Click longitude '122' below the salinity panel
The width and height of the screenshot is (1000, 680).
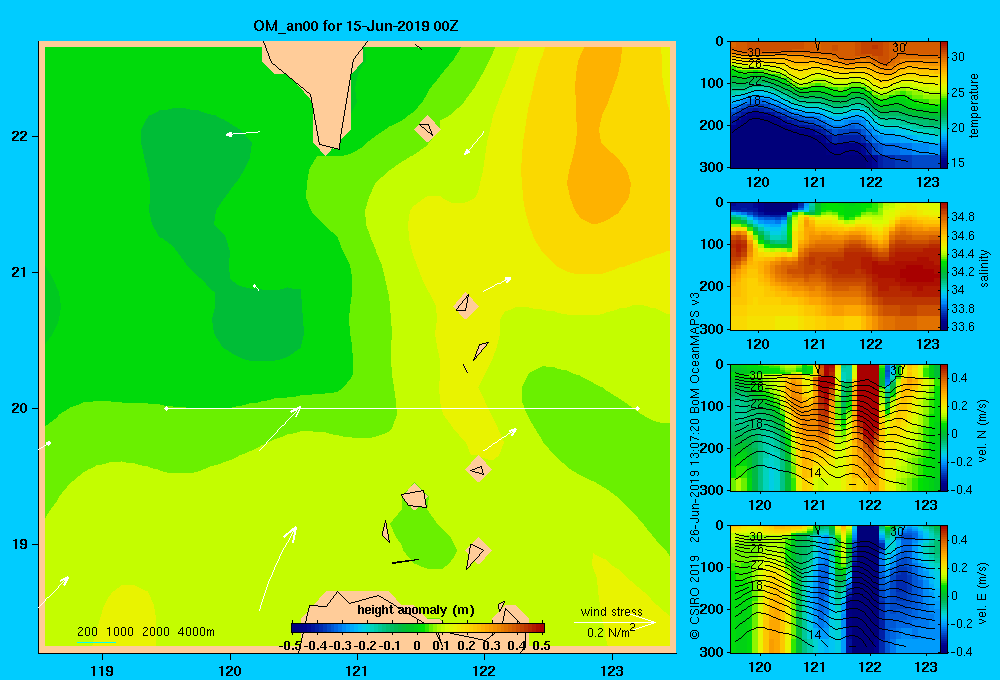(x=871, y=344)
